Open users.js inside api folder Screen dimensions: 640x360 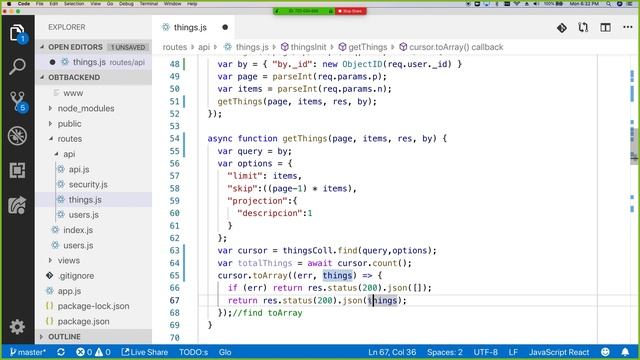tap(83, 215)
